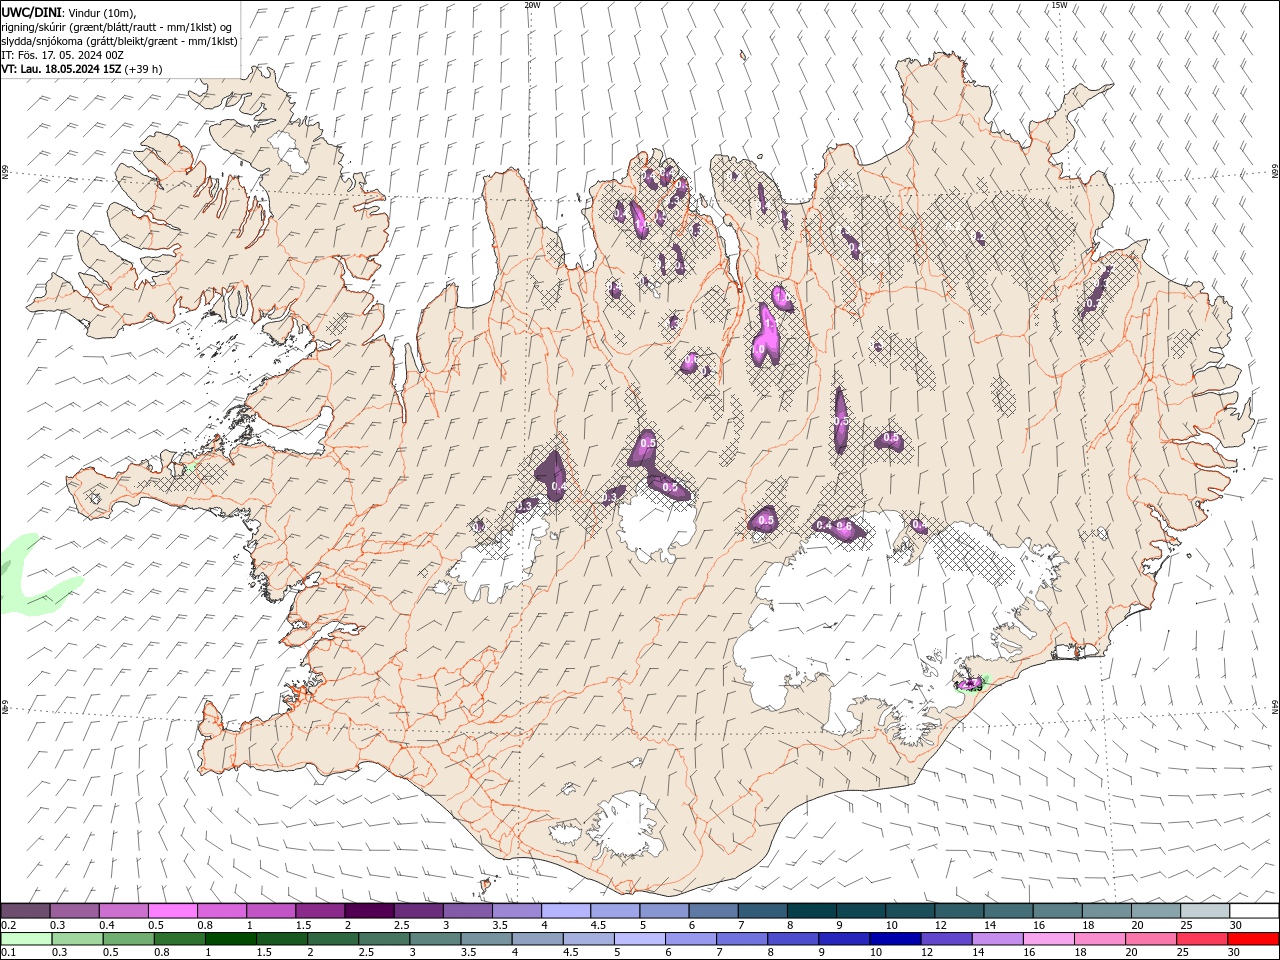Select the 9–10 deep blue swatch, lower legend

(x=842, y=939)
